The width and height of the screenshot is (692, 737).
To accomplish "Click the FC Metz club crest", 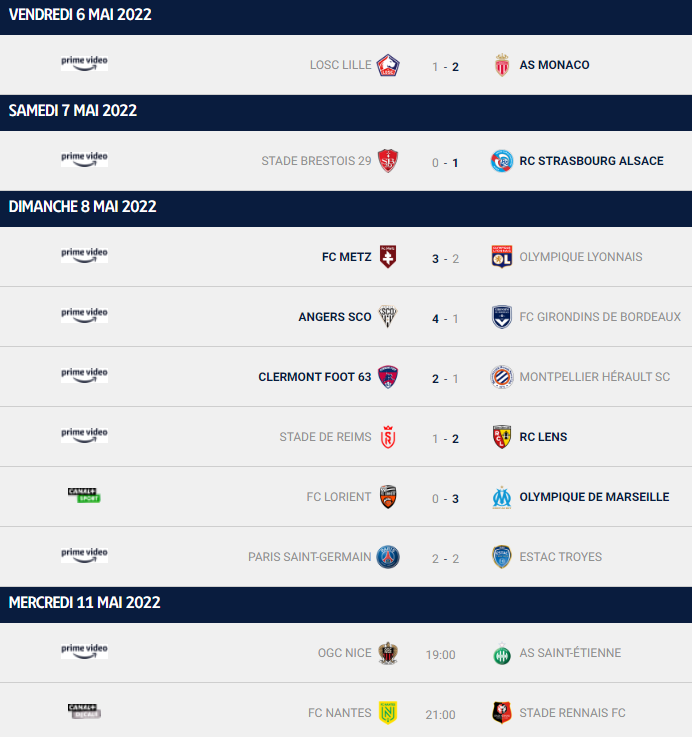I will [x=388, y=257].
